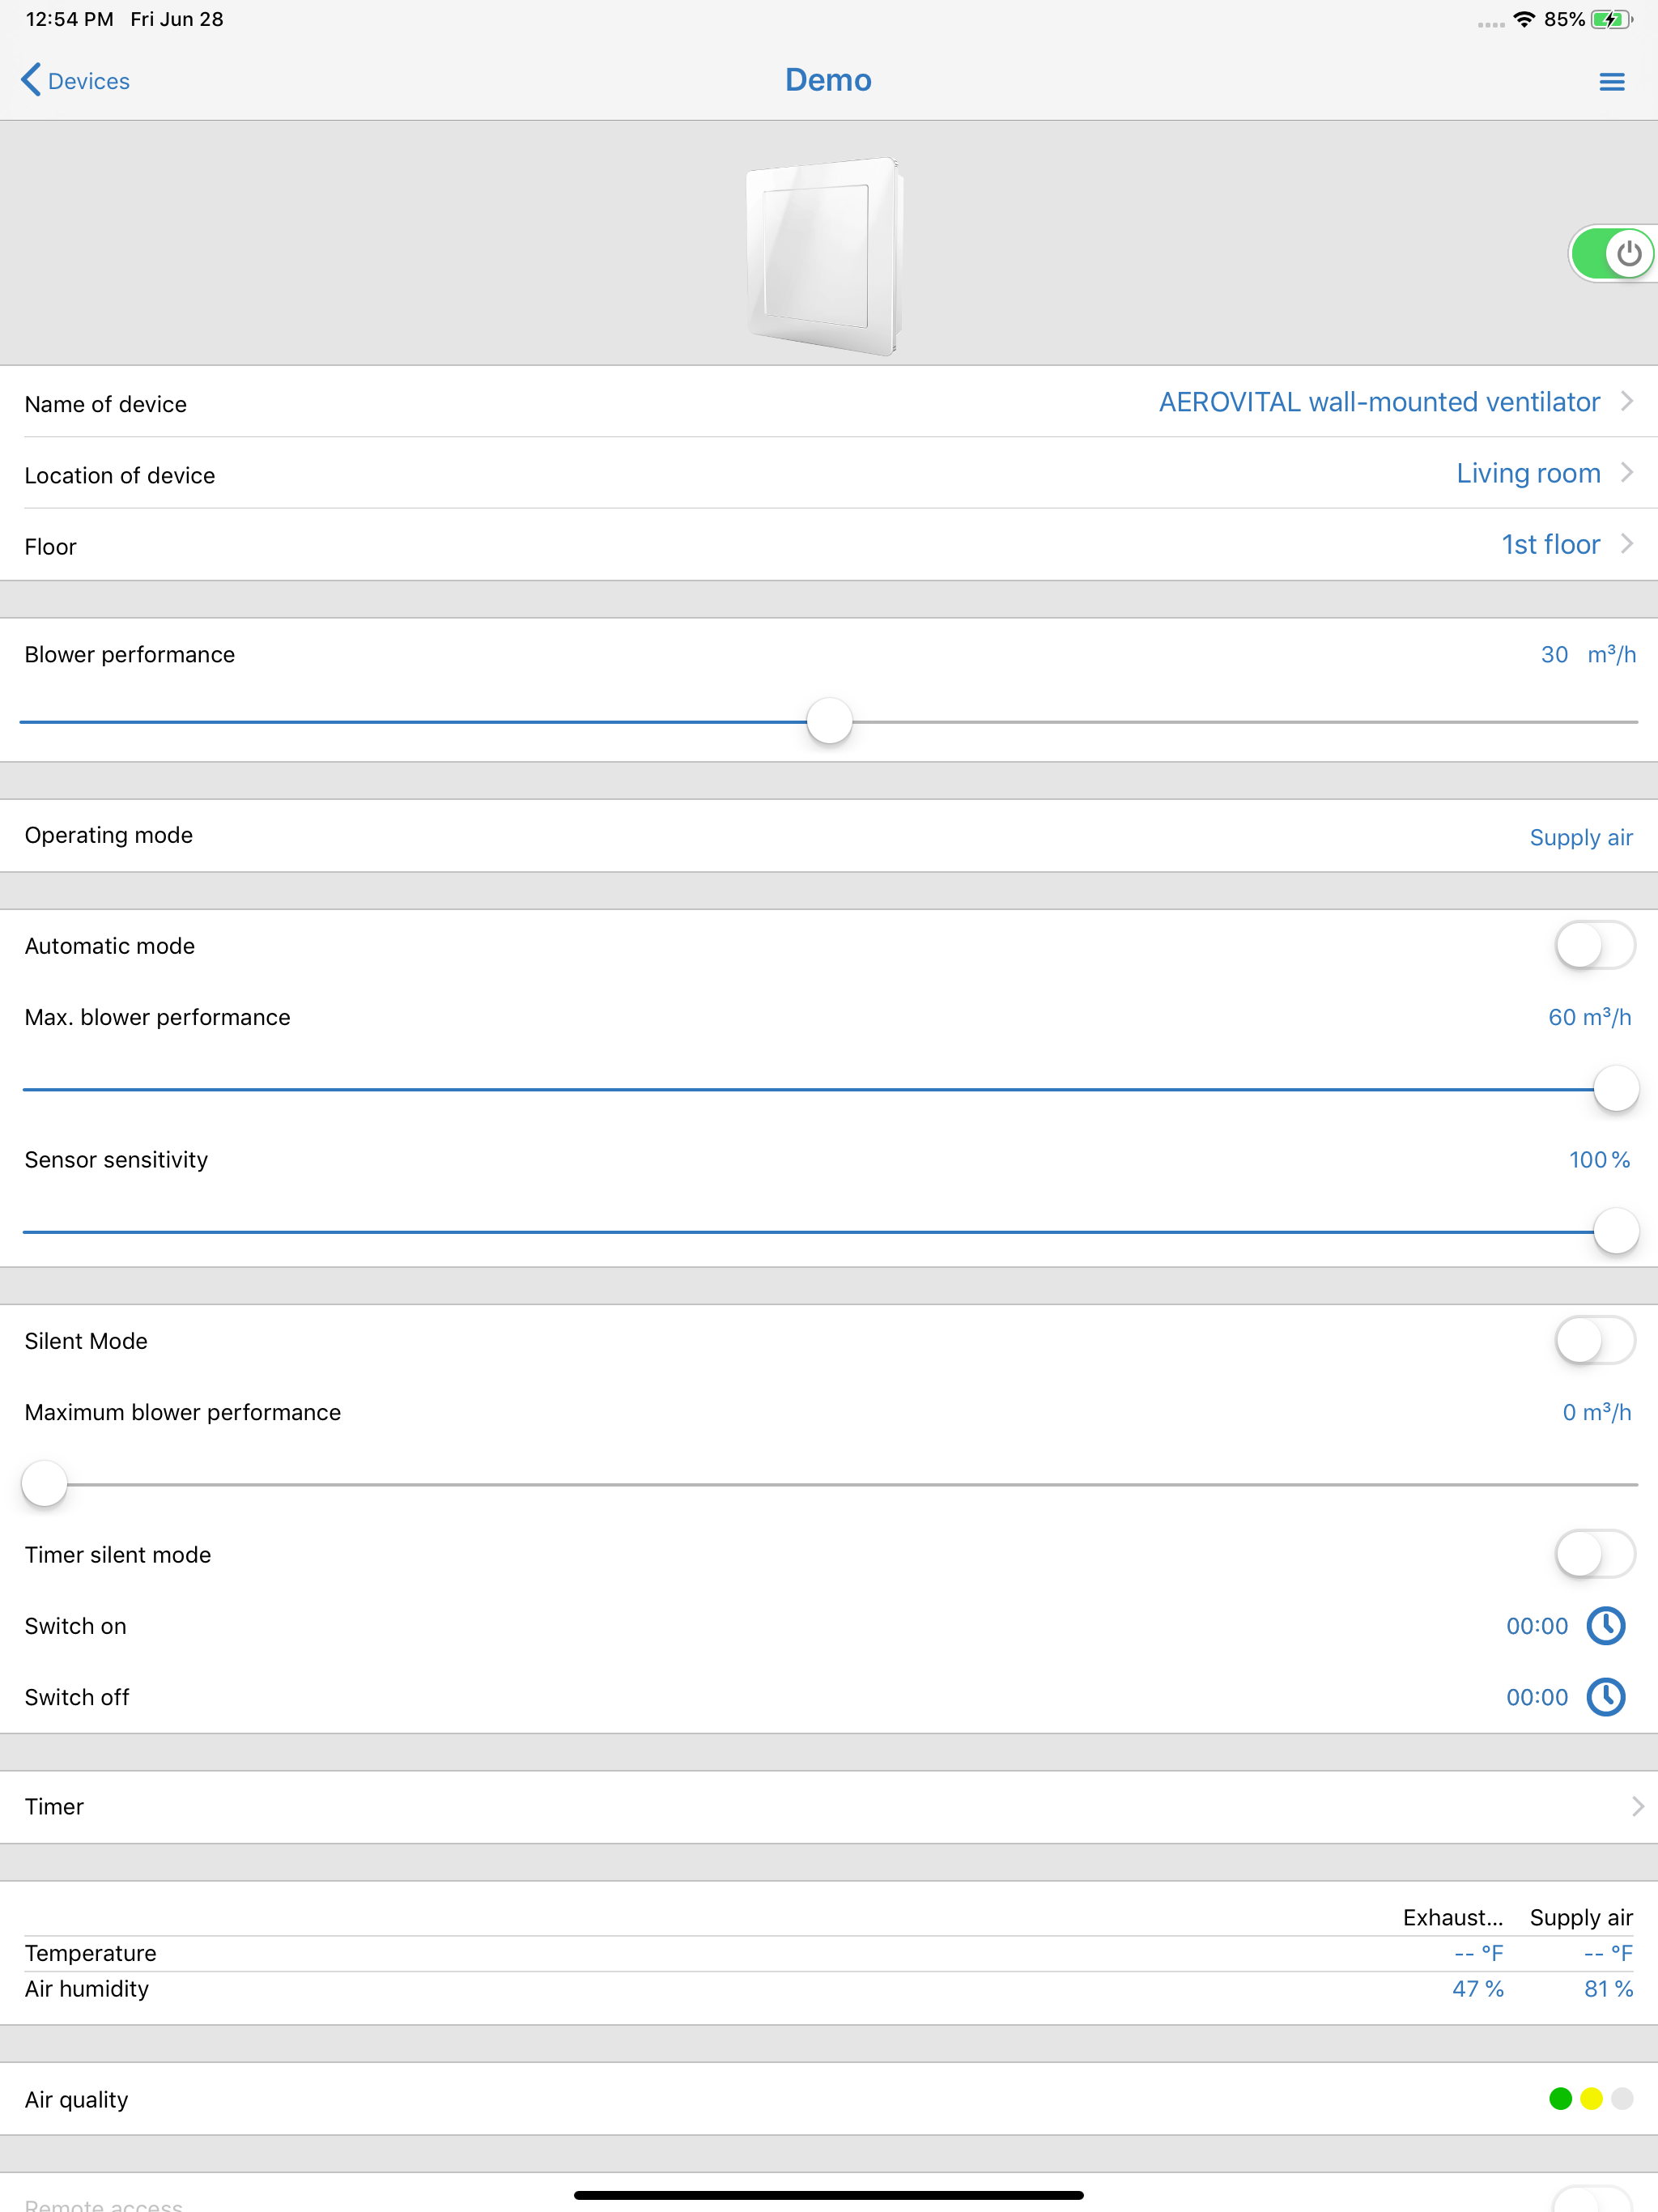
Task: Tap the grey air quality dot
Action: (x=1622, y=2098)
